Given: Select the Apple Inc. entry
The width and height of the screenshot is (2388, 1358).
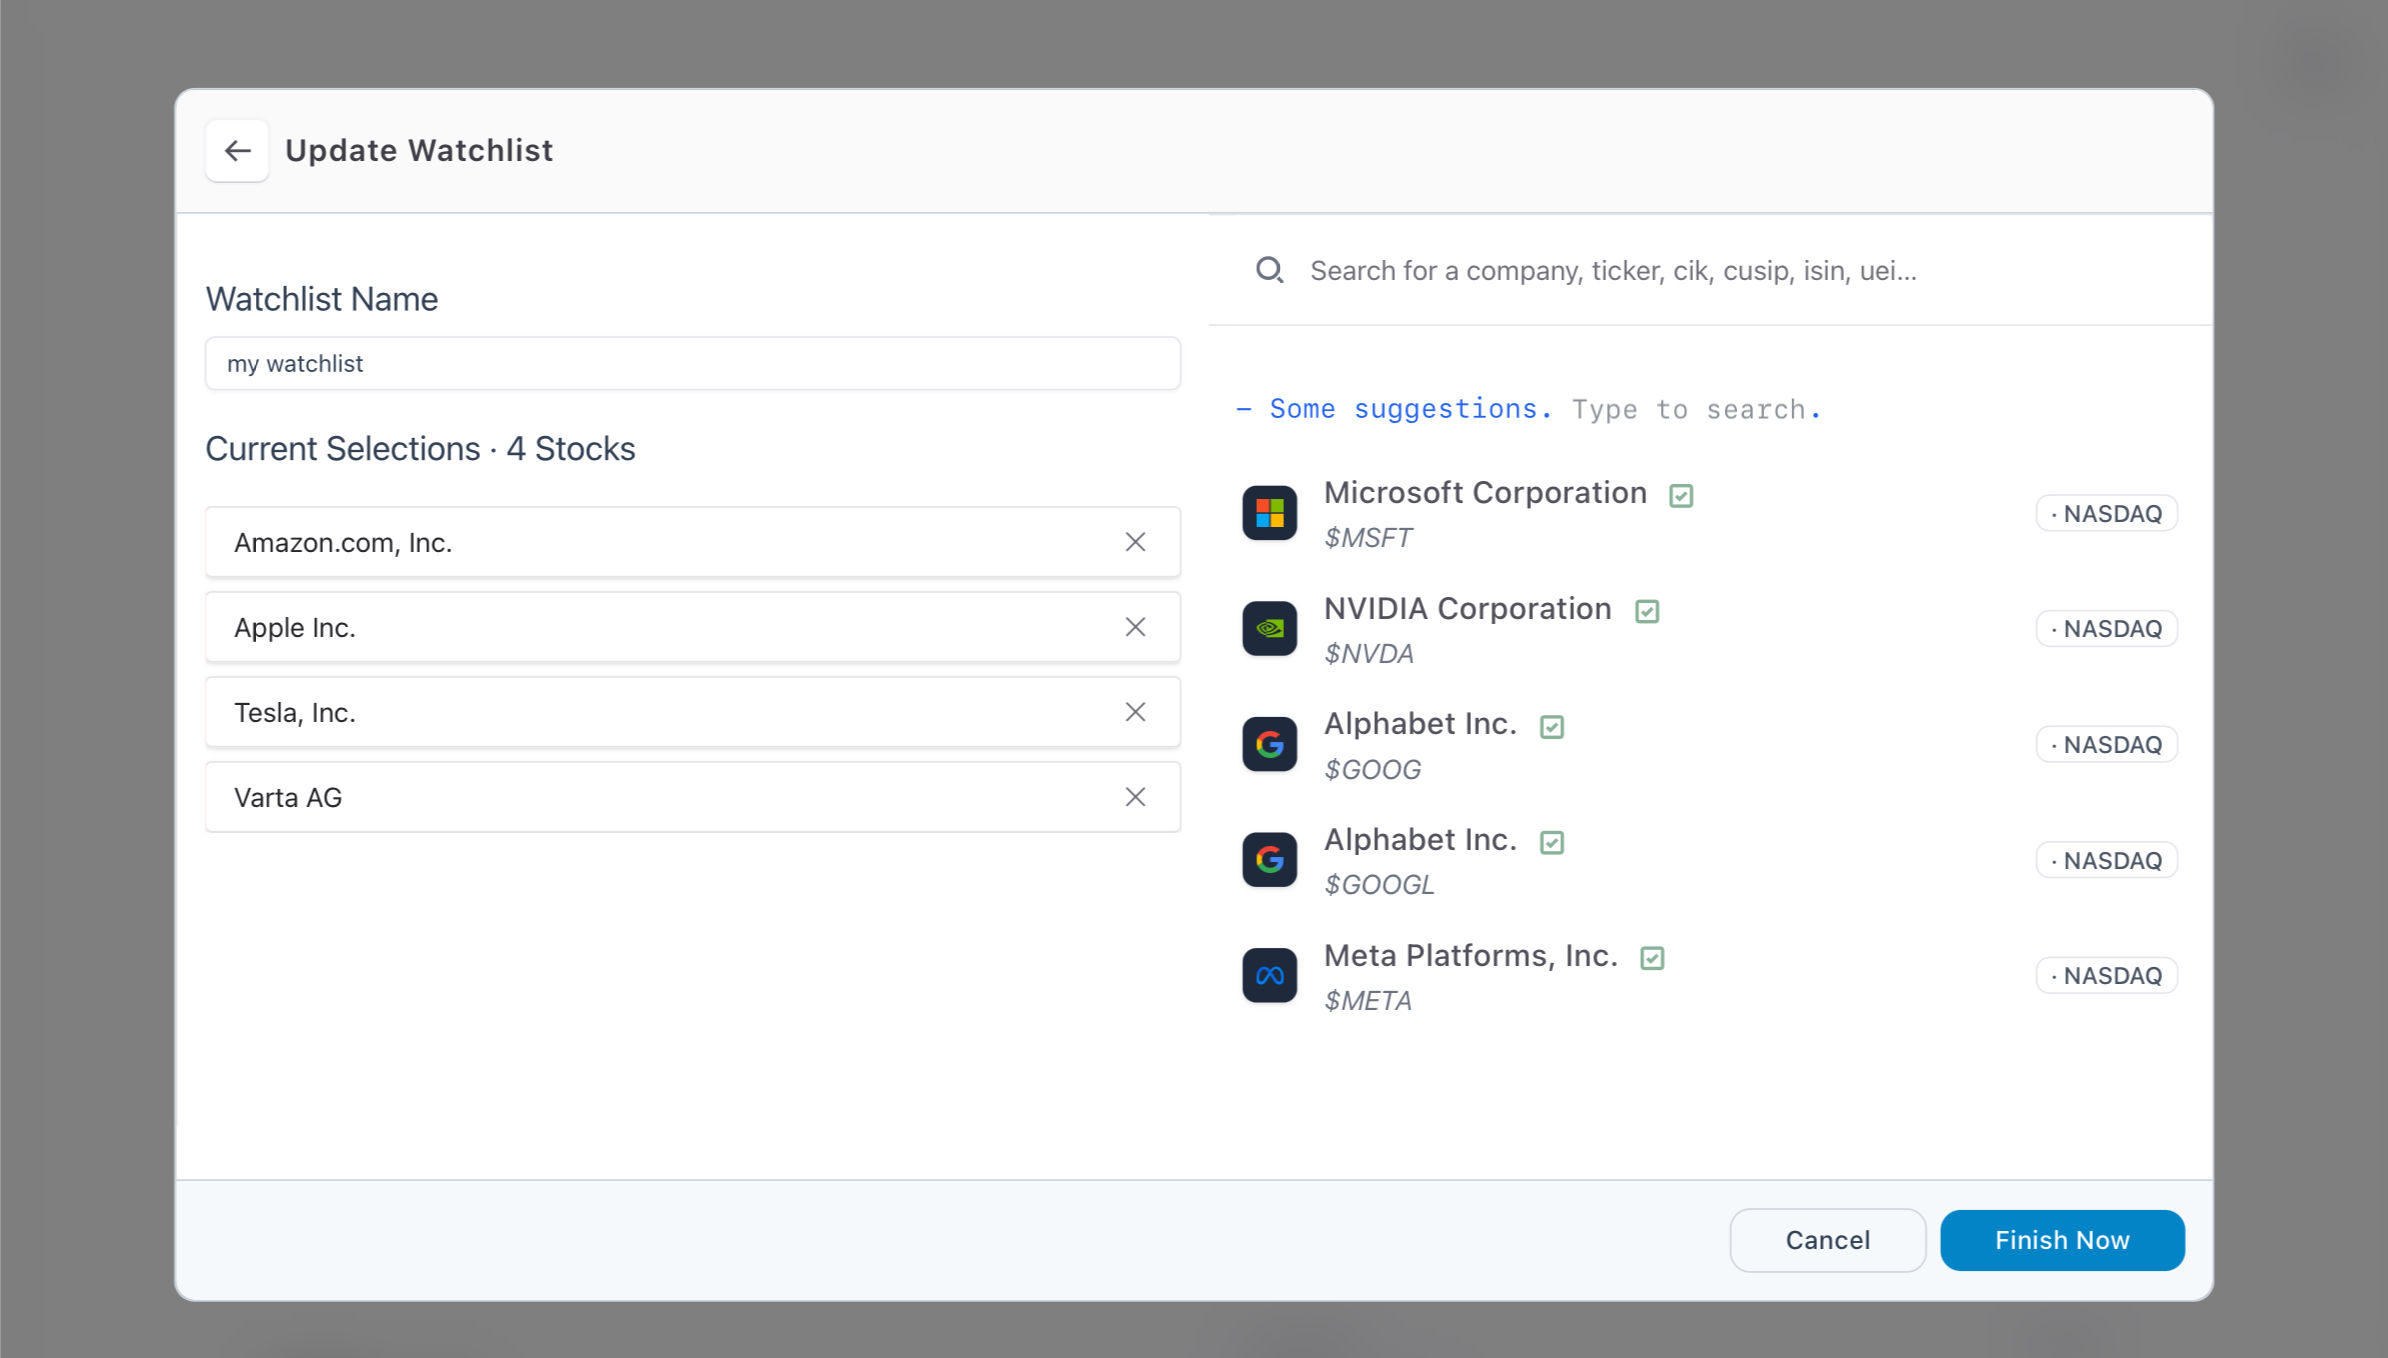Looking at the screenshot, I should coord(693,627).
